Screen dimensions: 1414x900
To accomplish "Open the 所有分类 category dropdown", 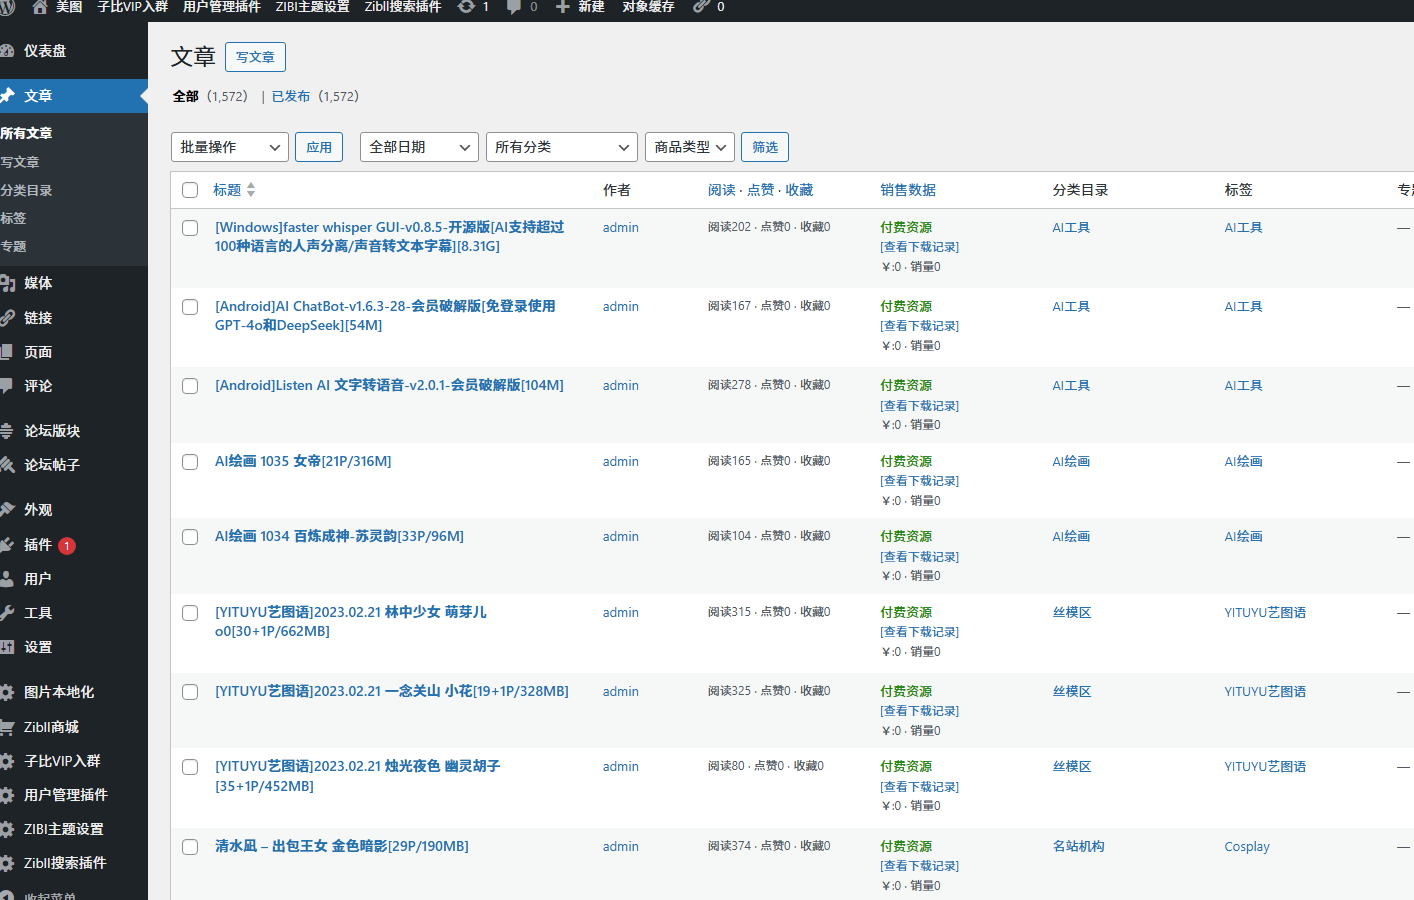I will point(561,147).
